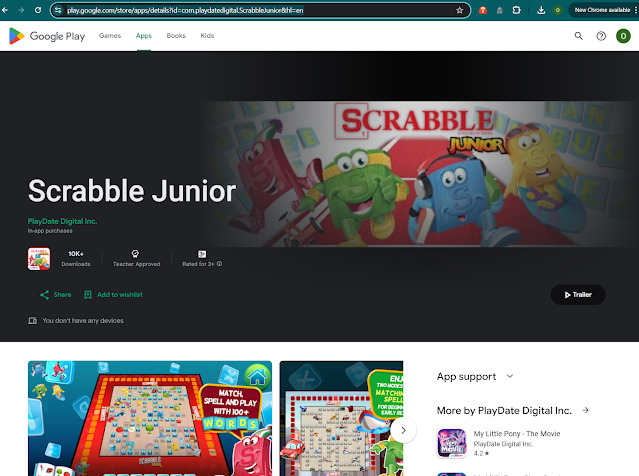Play the Trailer

point(578,295)
